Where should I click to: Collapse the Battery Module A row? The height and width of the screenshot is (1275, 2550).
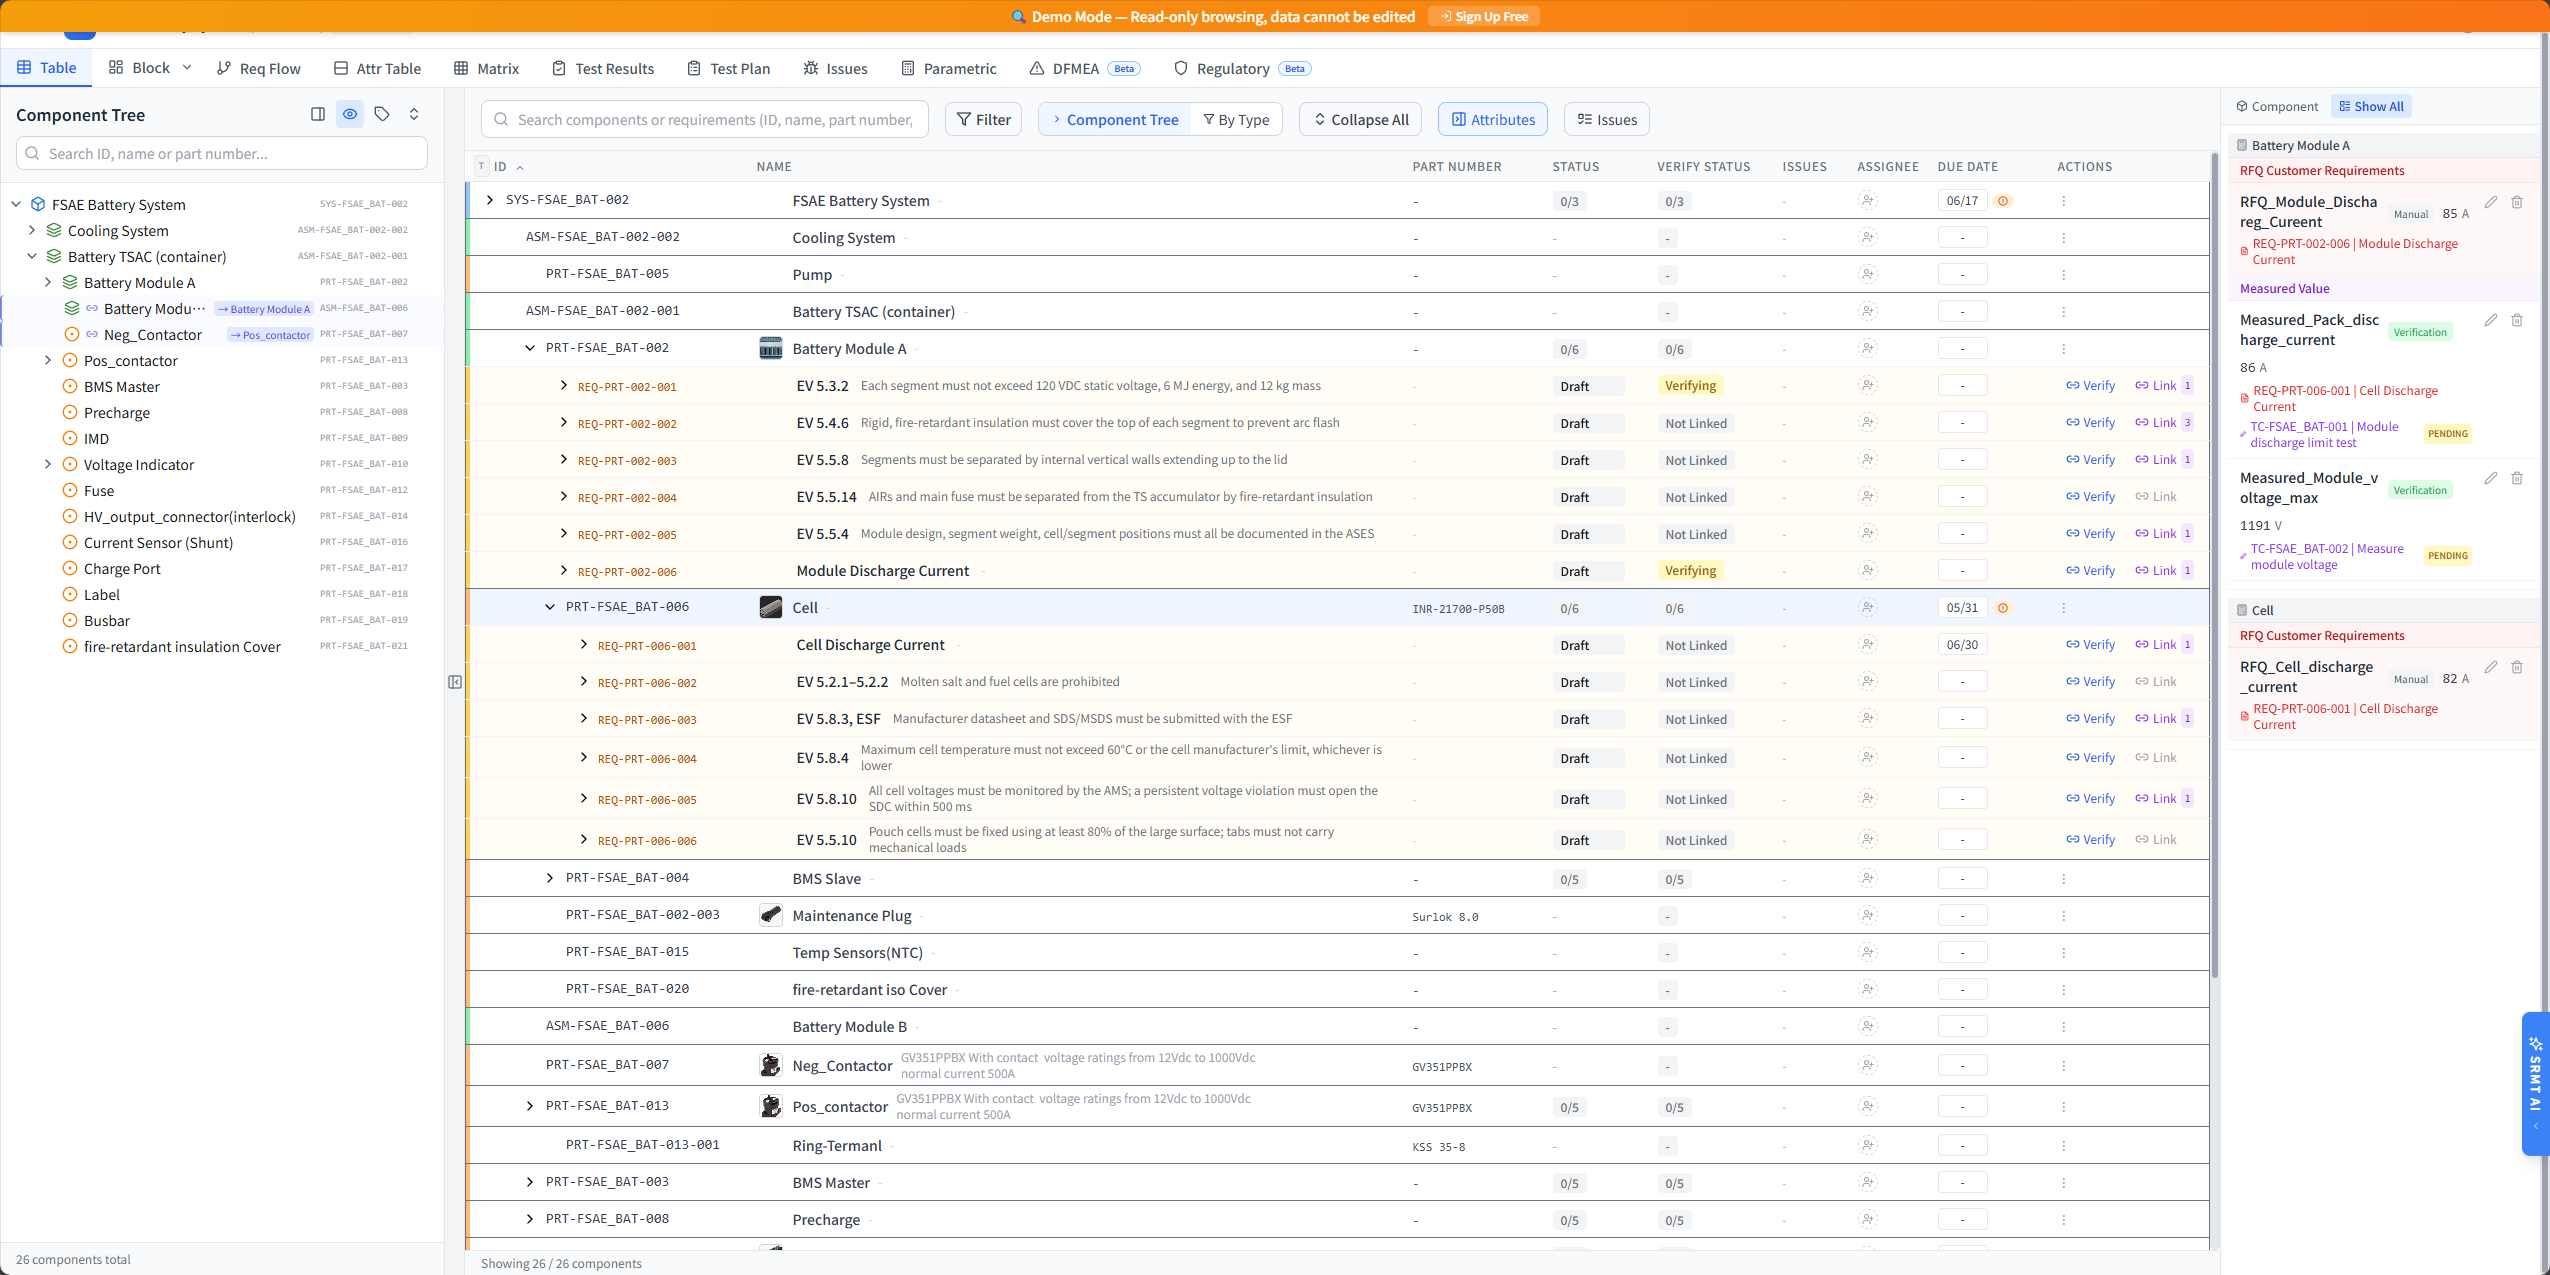point(528,348)
